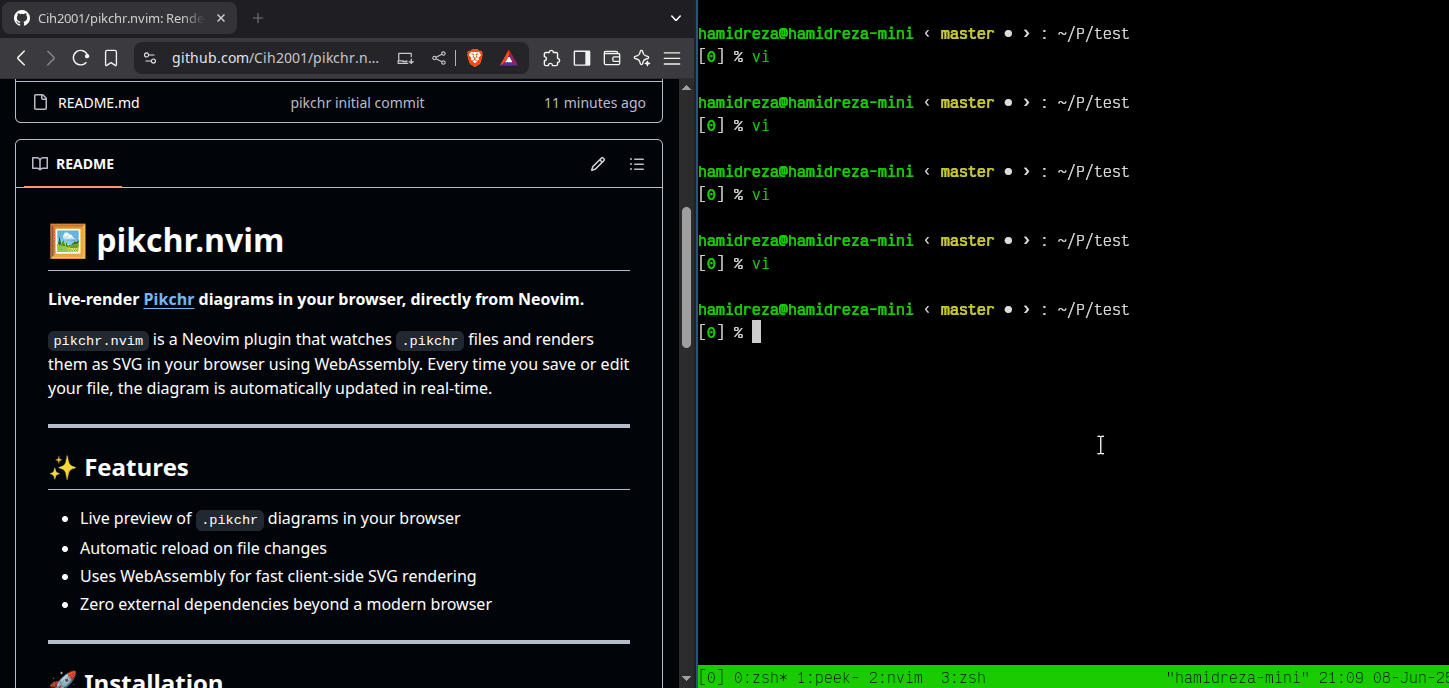This screenshot has width=1449, height=688.
Task: Open Brave Shields lion icon
Action: coord(475,58)
